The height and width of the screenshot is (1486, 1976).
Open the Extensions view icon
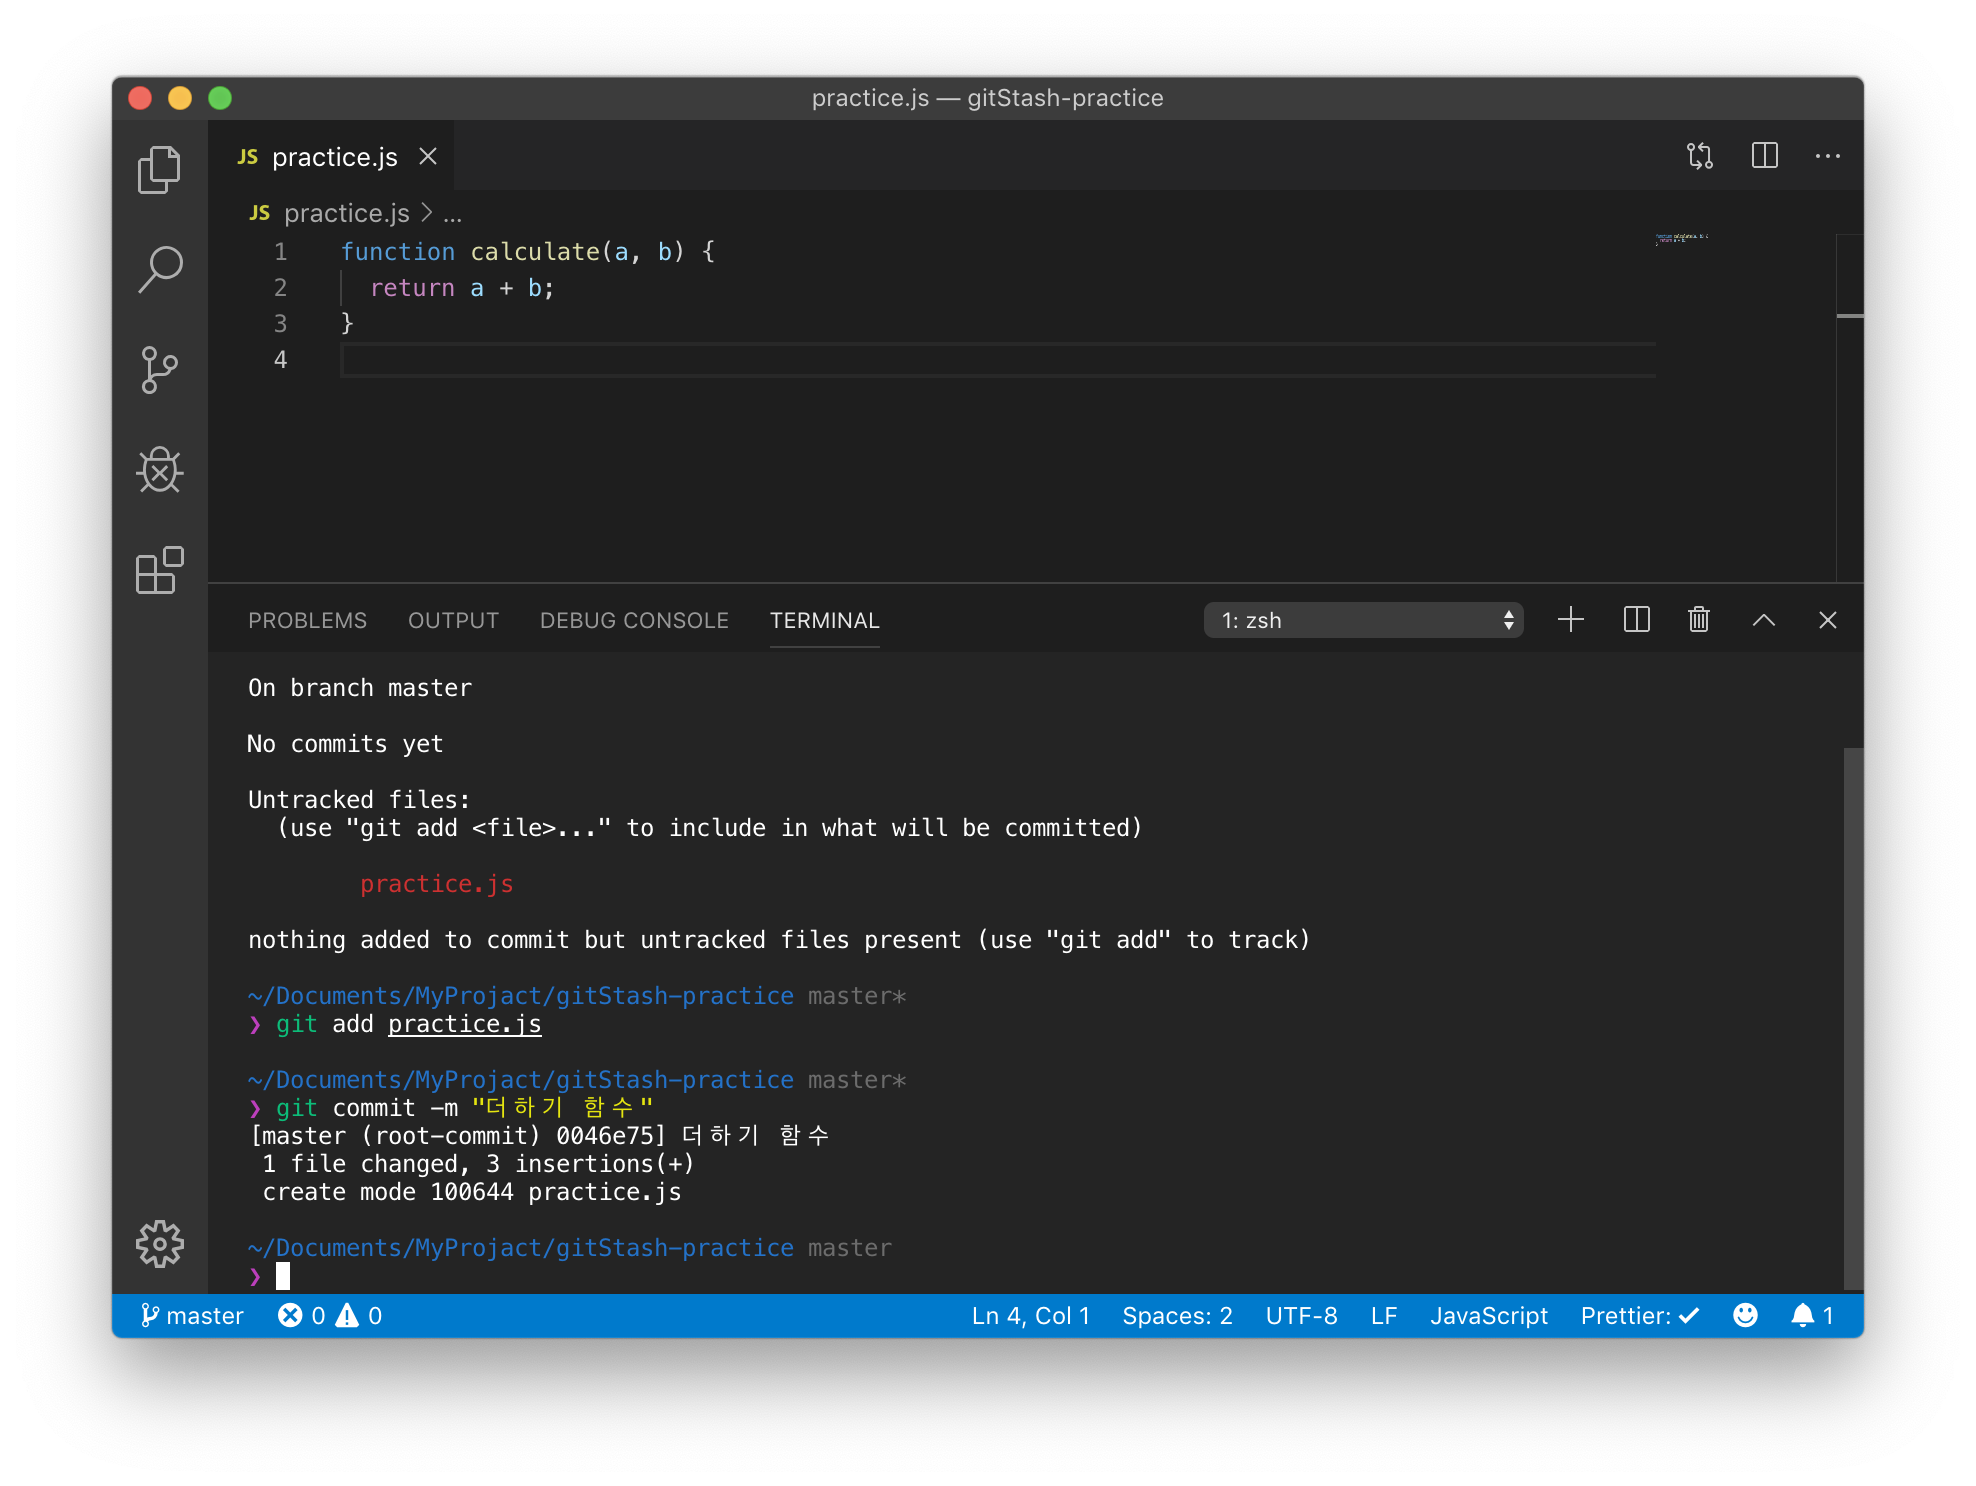(159, 570)
